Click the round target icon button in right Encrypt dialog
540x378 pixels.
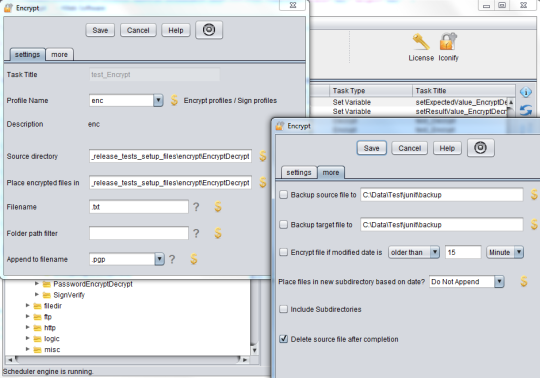click(480, 148)
